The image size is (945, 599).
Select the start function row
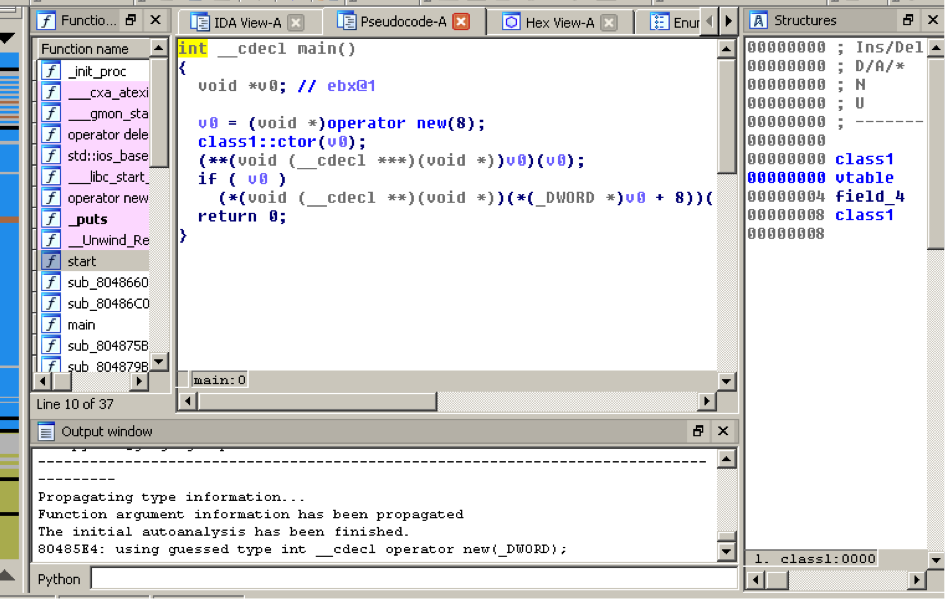[x=93, y=261]
